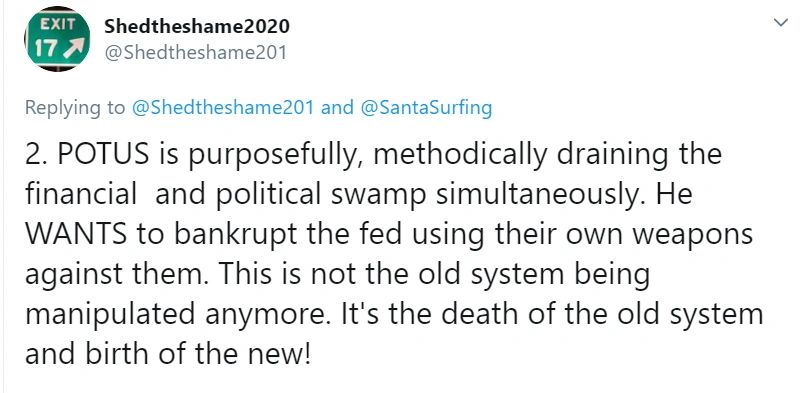Click the gray @Shedtheshame201 handle under name
808x393 pixels.
pos(195,53)
